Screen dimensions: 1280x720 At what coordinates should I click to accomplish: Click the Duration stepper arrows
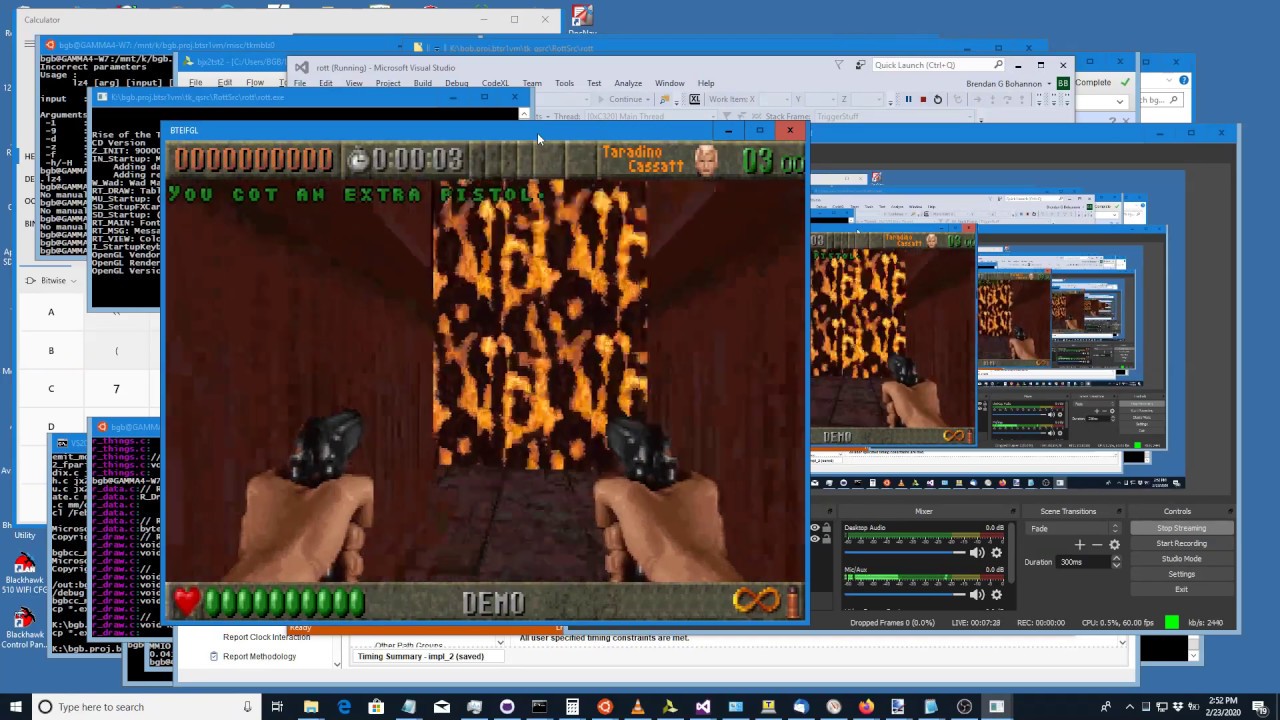[1116, 562]
